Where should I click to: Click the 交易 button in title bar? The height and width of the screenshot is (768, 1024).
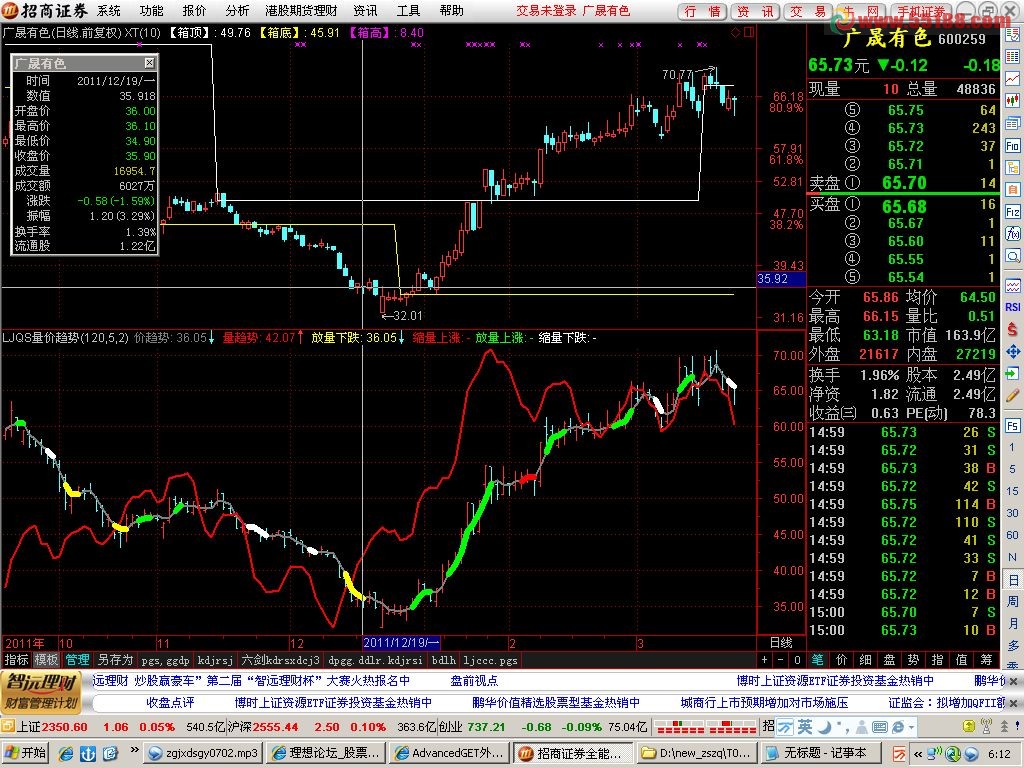pos(808,11)
